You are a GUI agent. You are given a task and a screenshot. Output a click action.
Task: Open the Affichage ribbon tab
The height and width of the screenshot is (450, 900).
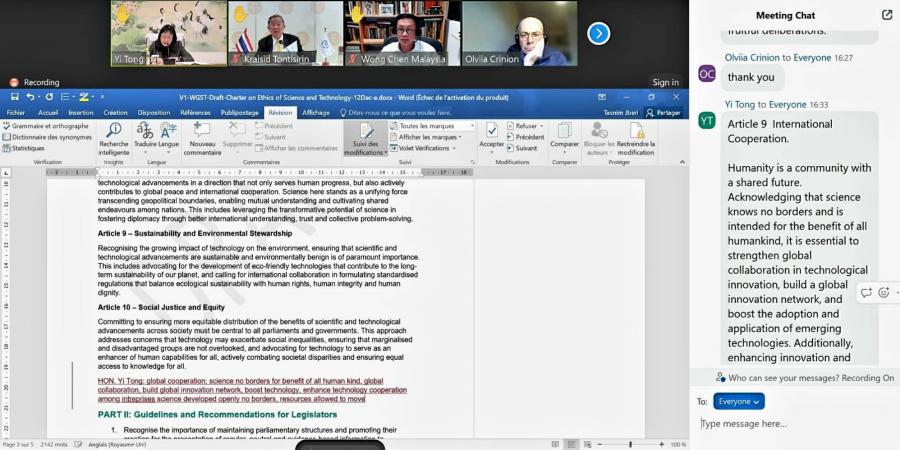[x=316, y=113]
